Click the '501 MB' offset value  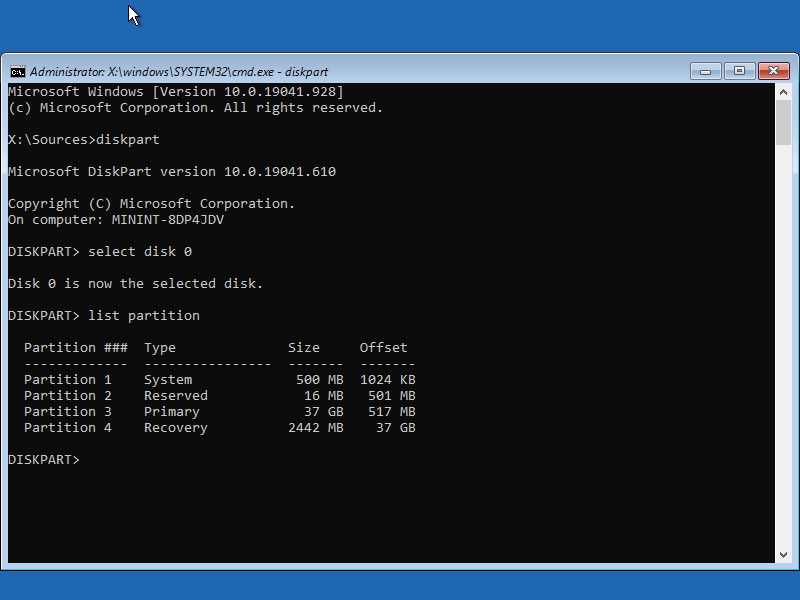pos(391,395)
